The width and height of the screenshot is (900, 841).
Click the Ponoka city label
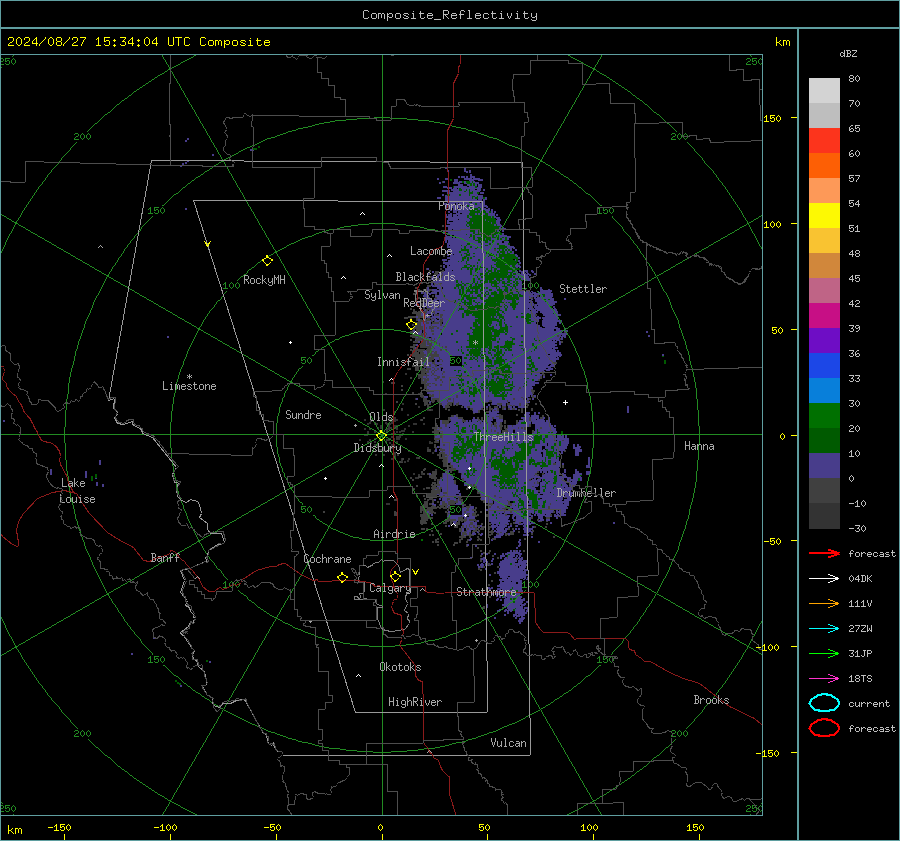click(x=456, y=206)
